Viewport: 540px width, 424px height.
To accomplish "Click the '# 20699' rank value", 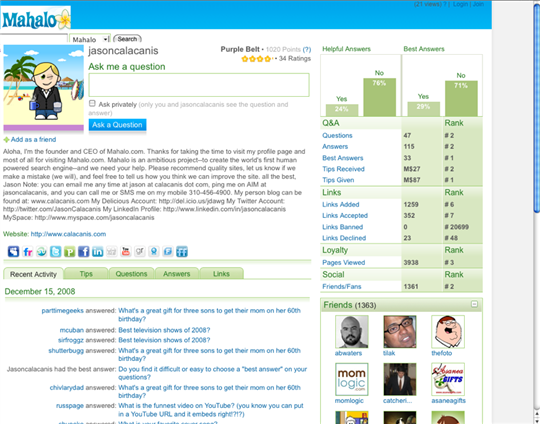I will [456, 227].
